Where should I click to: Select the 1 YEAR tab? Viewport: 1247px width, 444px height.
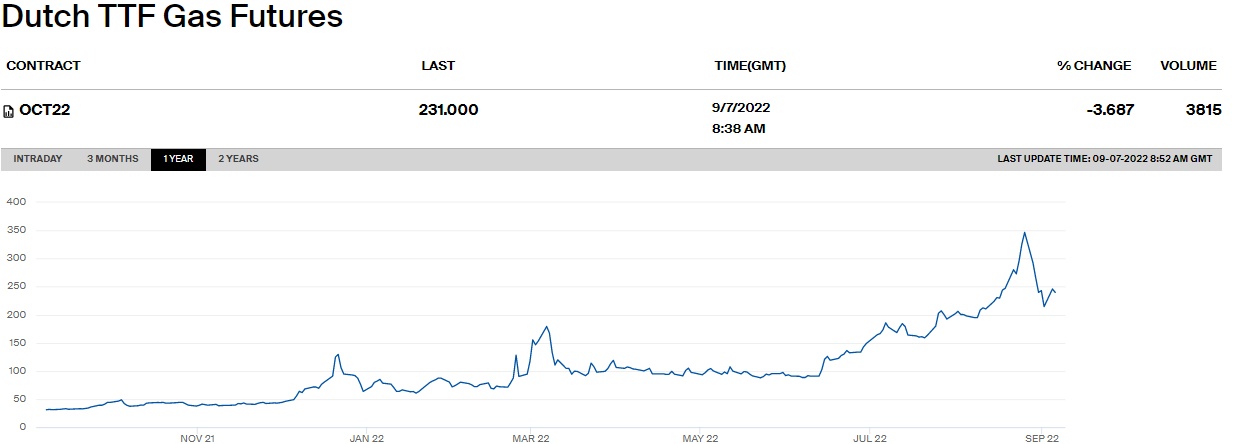point(178,159)
